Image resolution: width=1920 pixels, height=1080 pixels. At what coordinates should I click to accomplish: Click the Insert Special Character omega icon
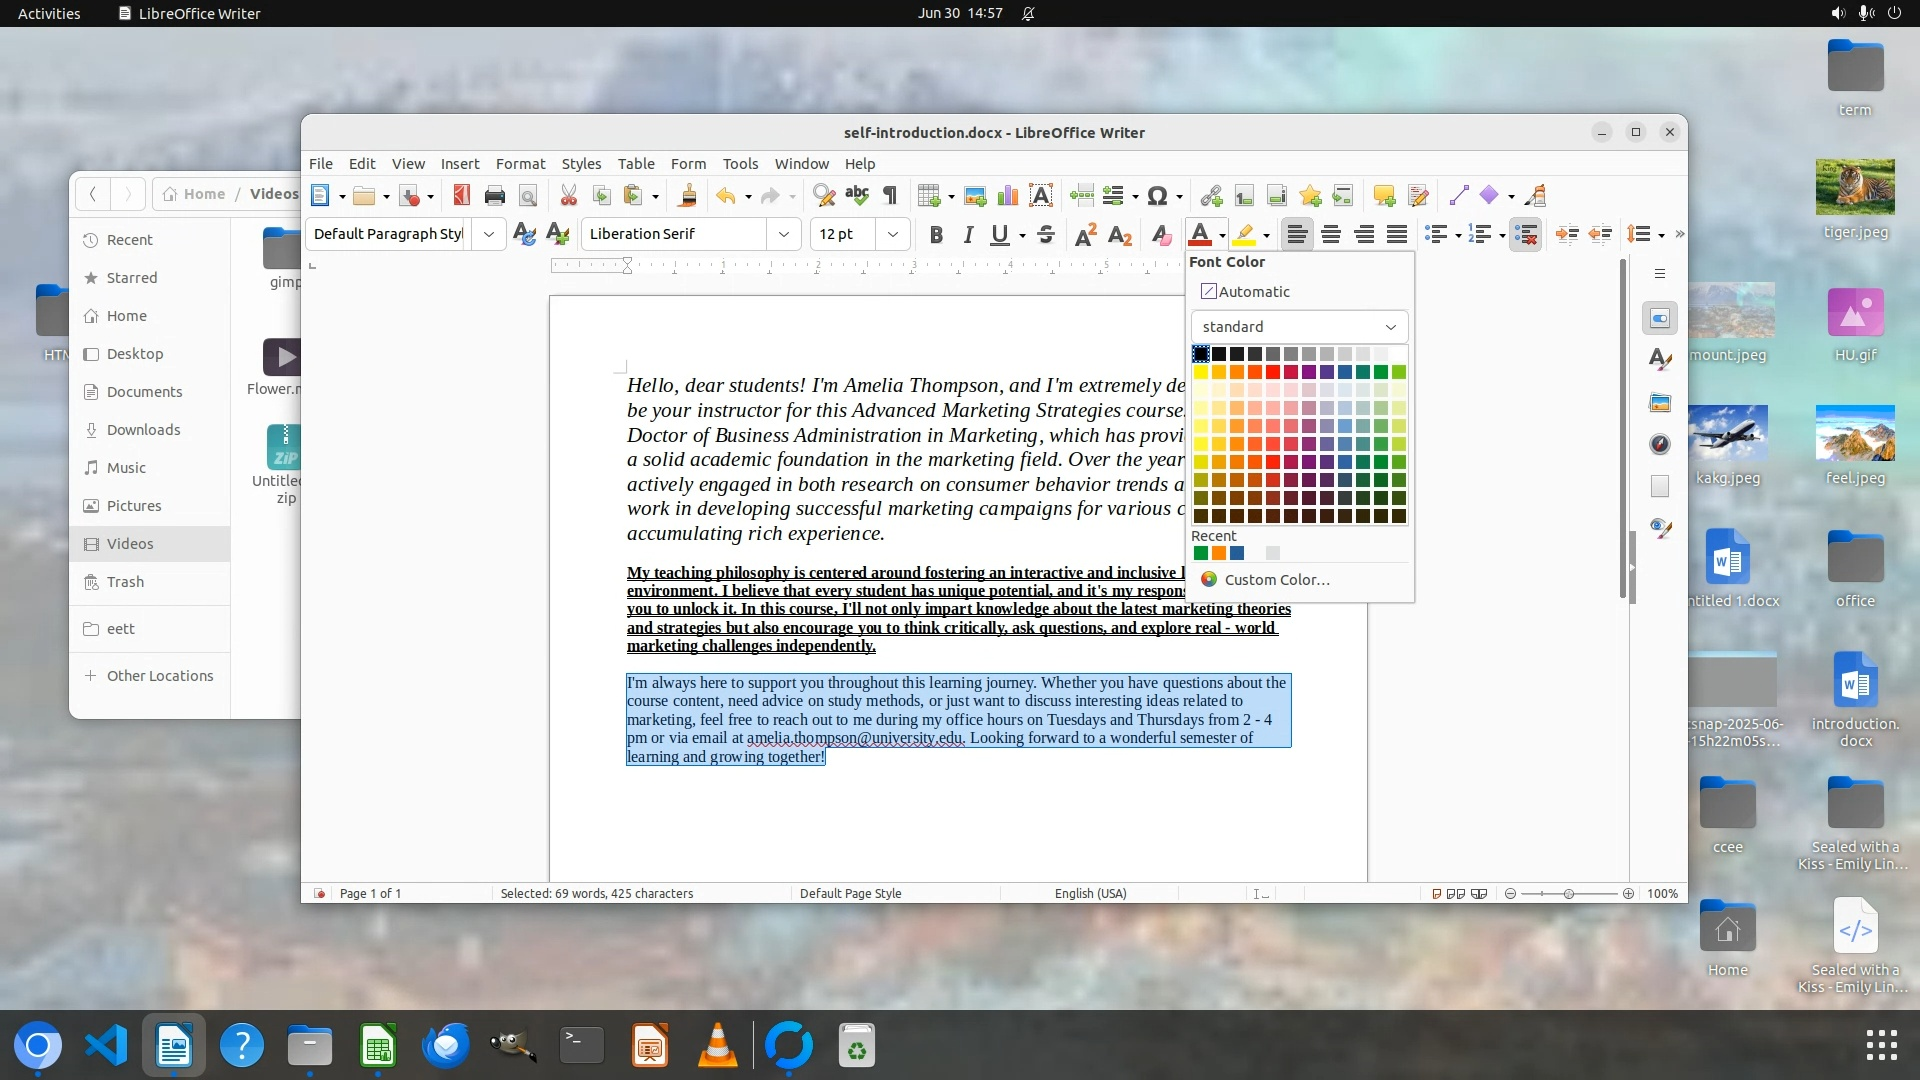pyautogui.click(x=1157, y=196)
